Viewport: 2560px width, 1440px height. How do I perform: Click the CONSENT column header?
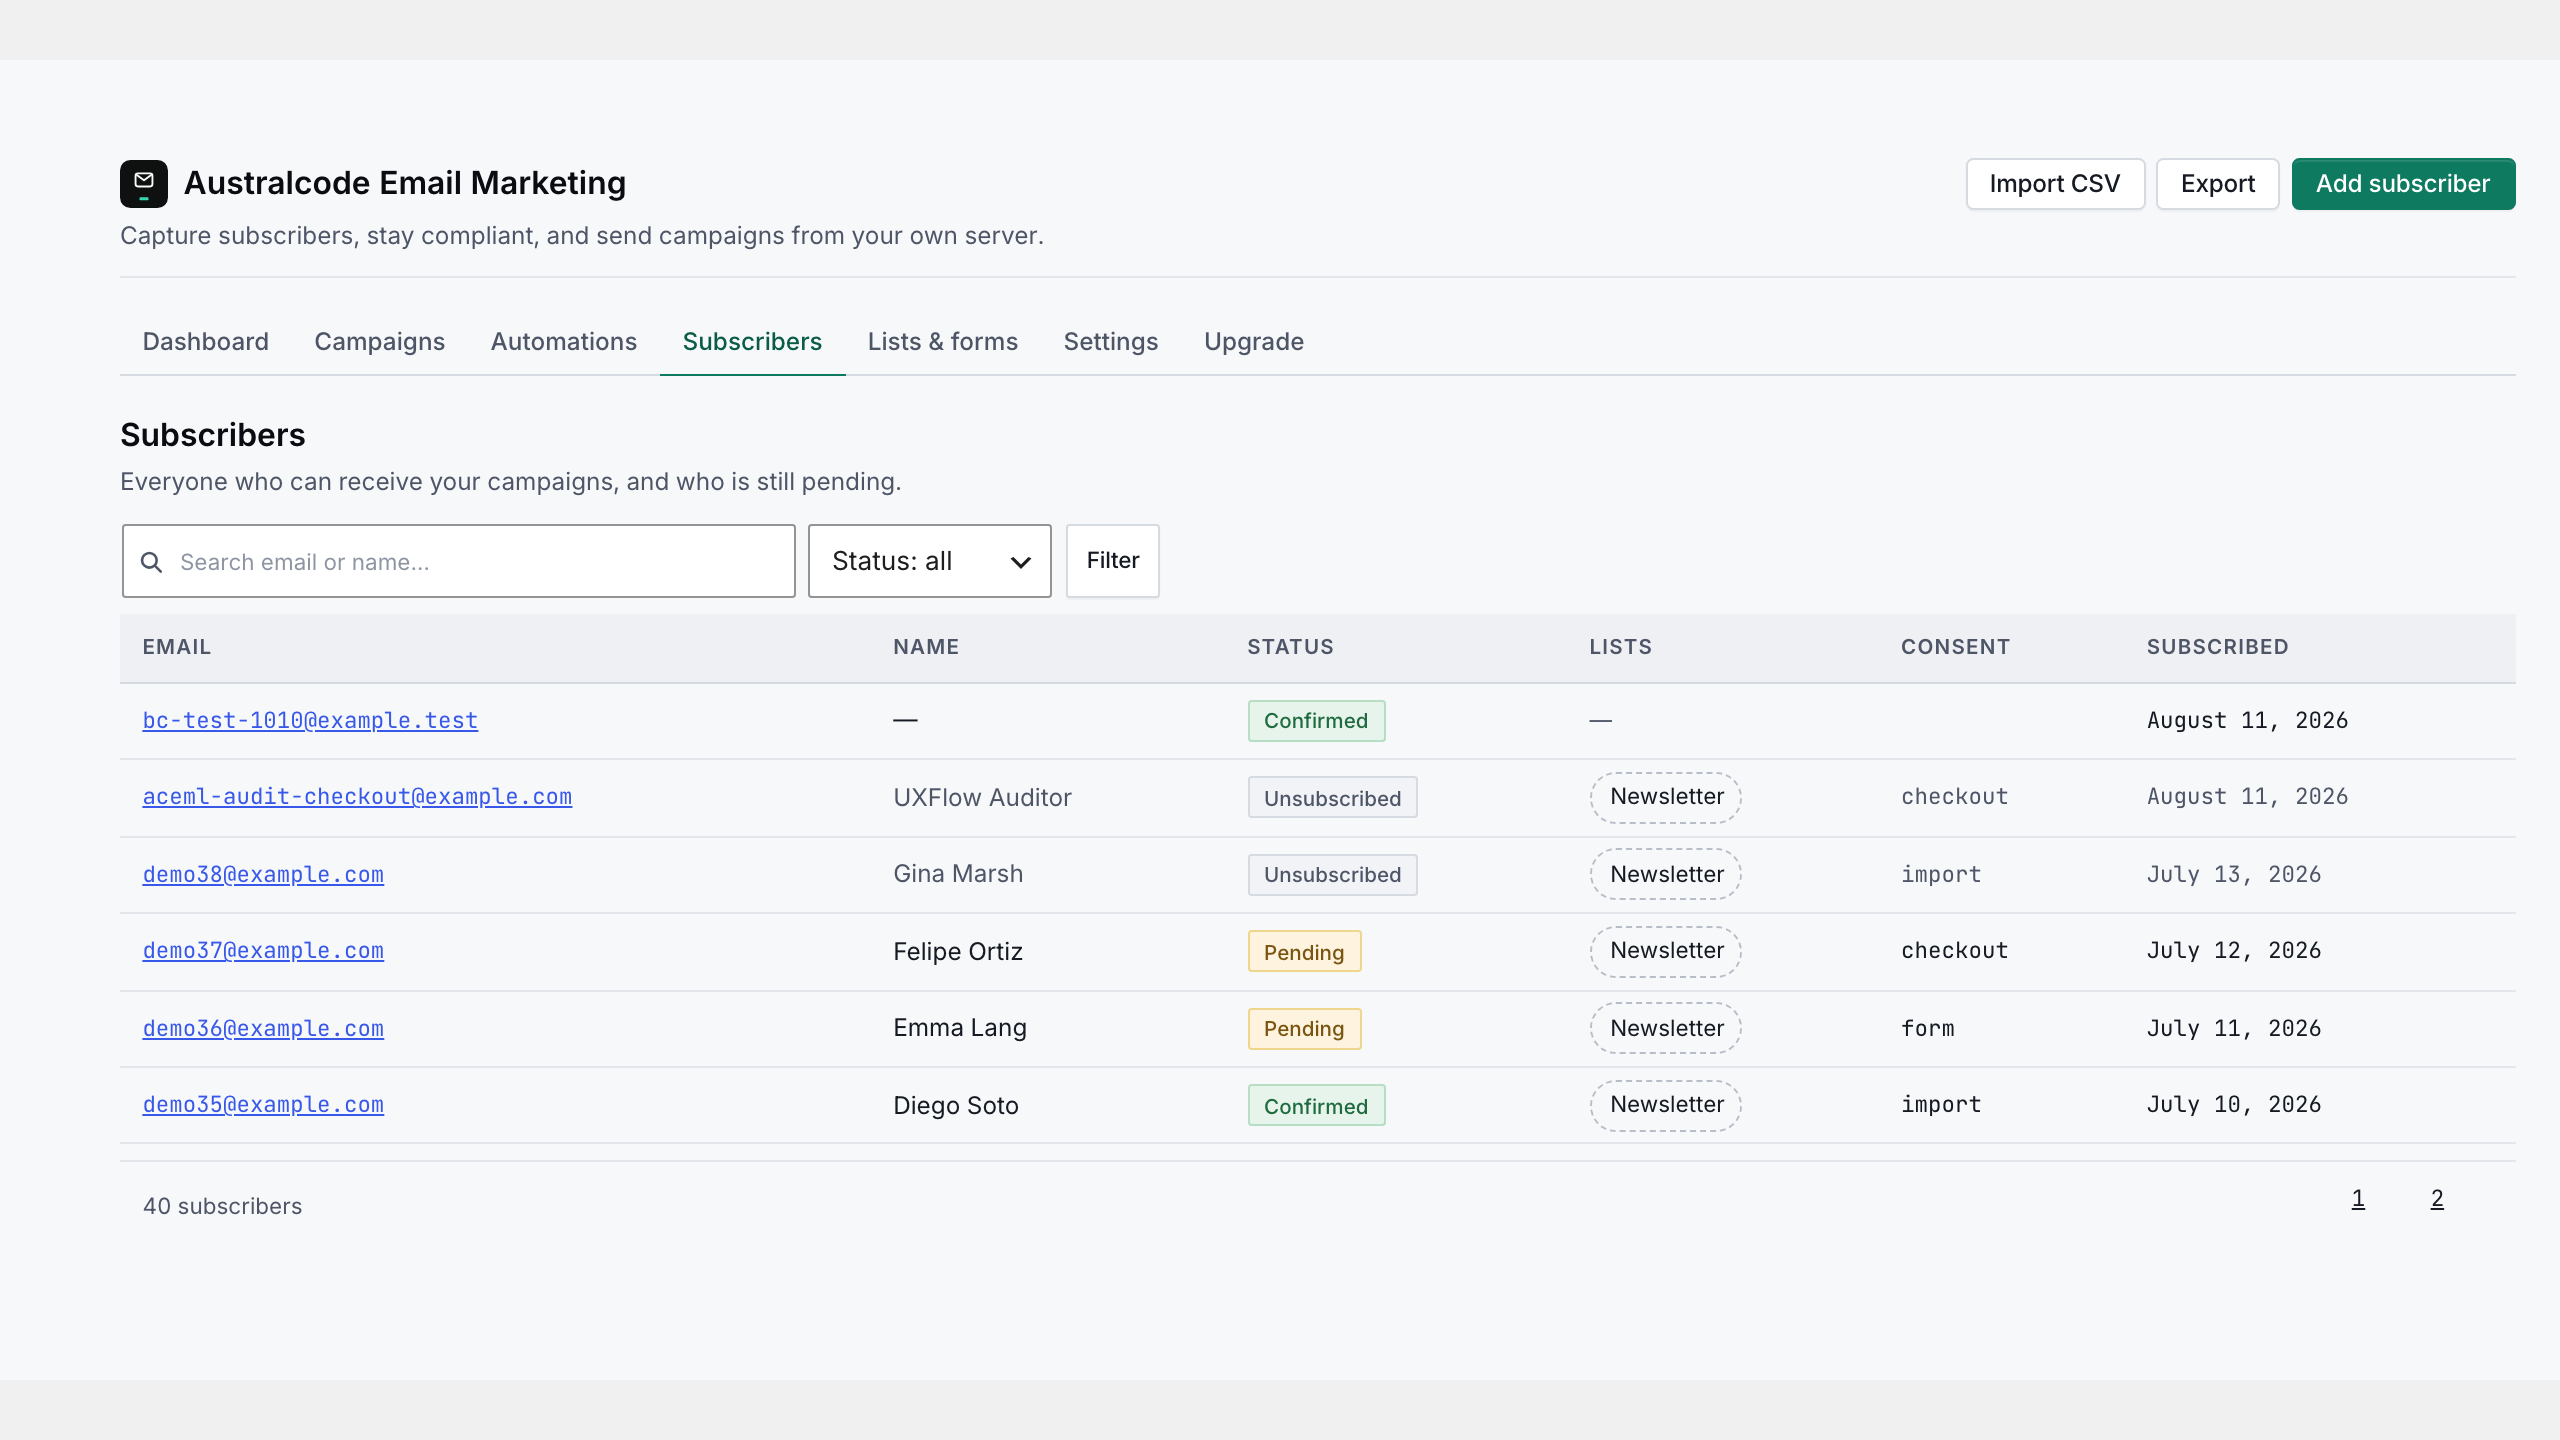(1955, 647)
